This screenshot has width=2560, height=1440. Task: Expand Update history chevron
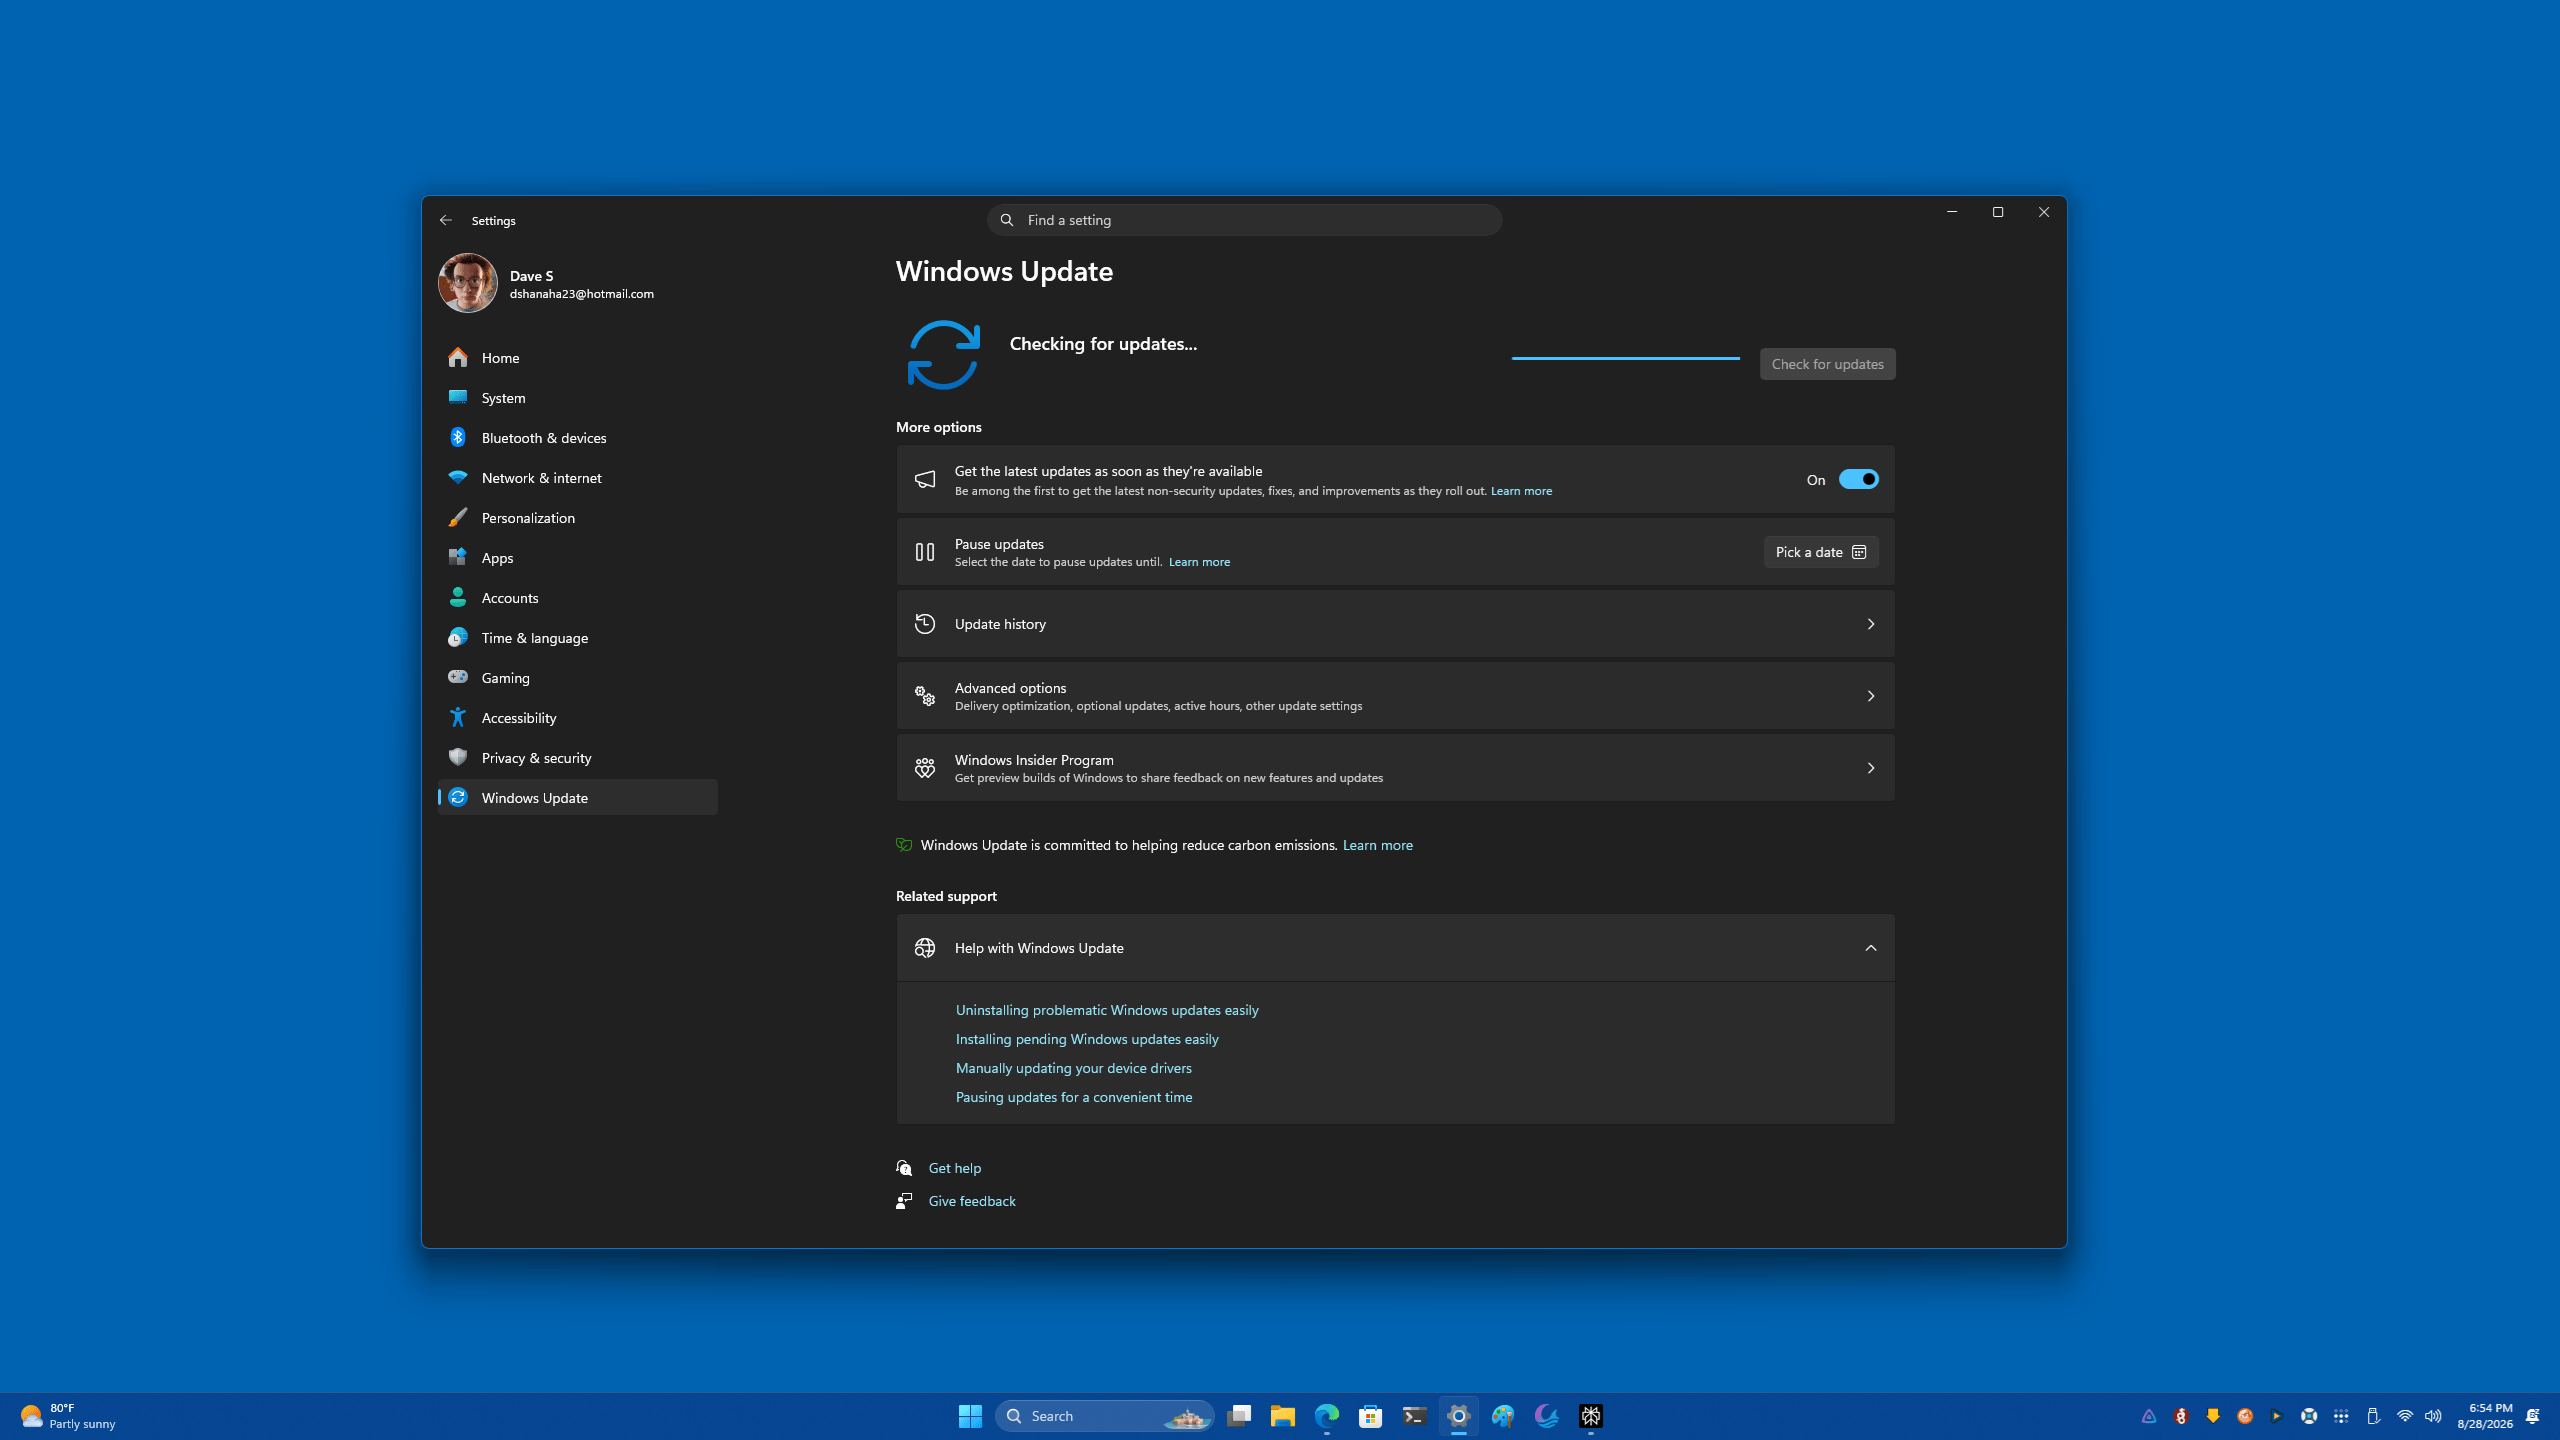pos(1870,624)
